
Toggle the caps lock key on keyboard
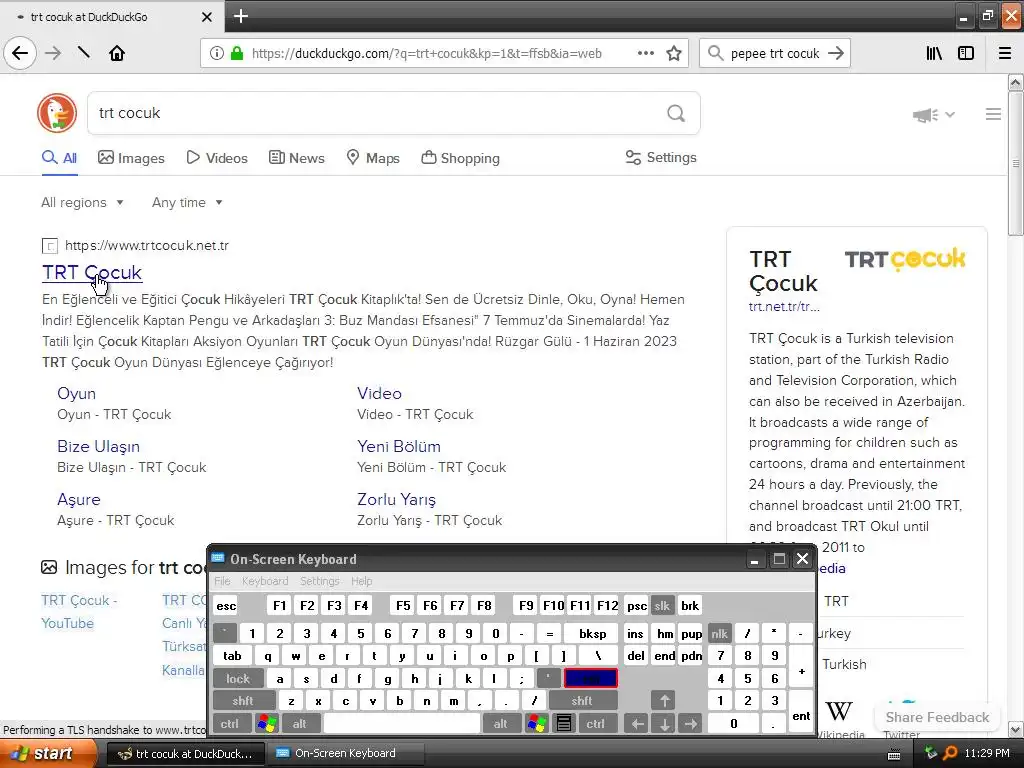(238, 679)
